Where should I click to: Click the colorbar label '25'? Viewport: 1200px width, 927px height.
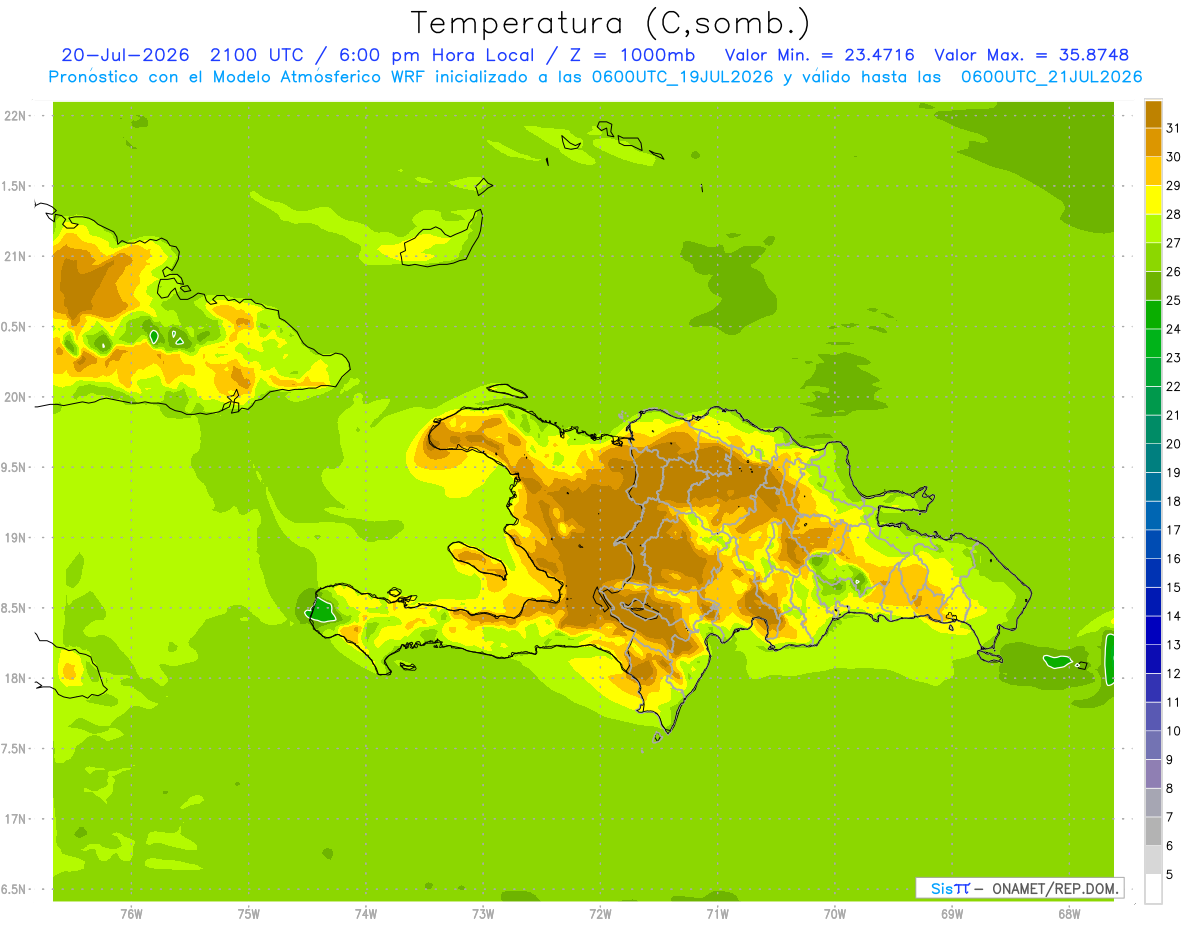pyautogui.click(x=1173, y=300)
